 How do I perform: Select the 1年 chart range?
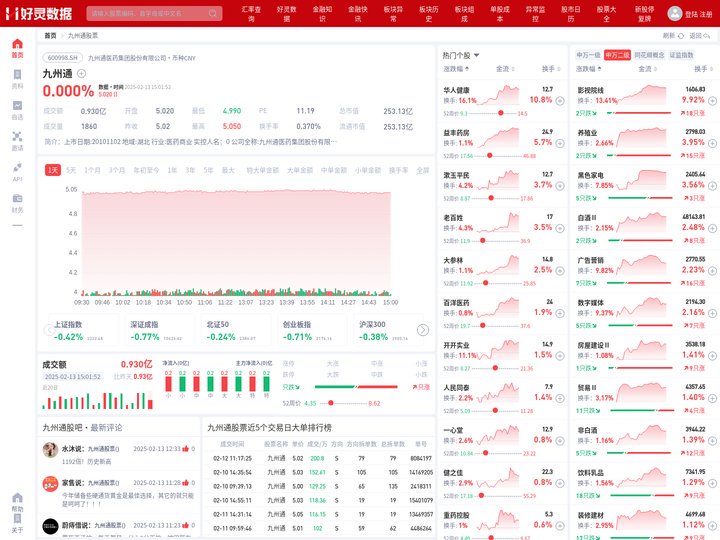[x=172, y=170]
